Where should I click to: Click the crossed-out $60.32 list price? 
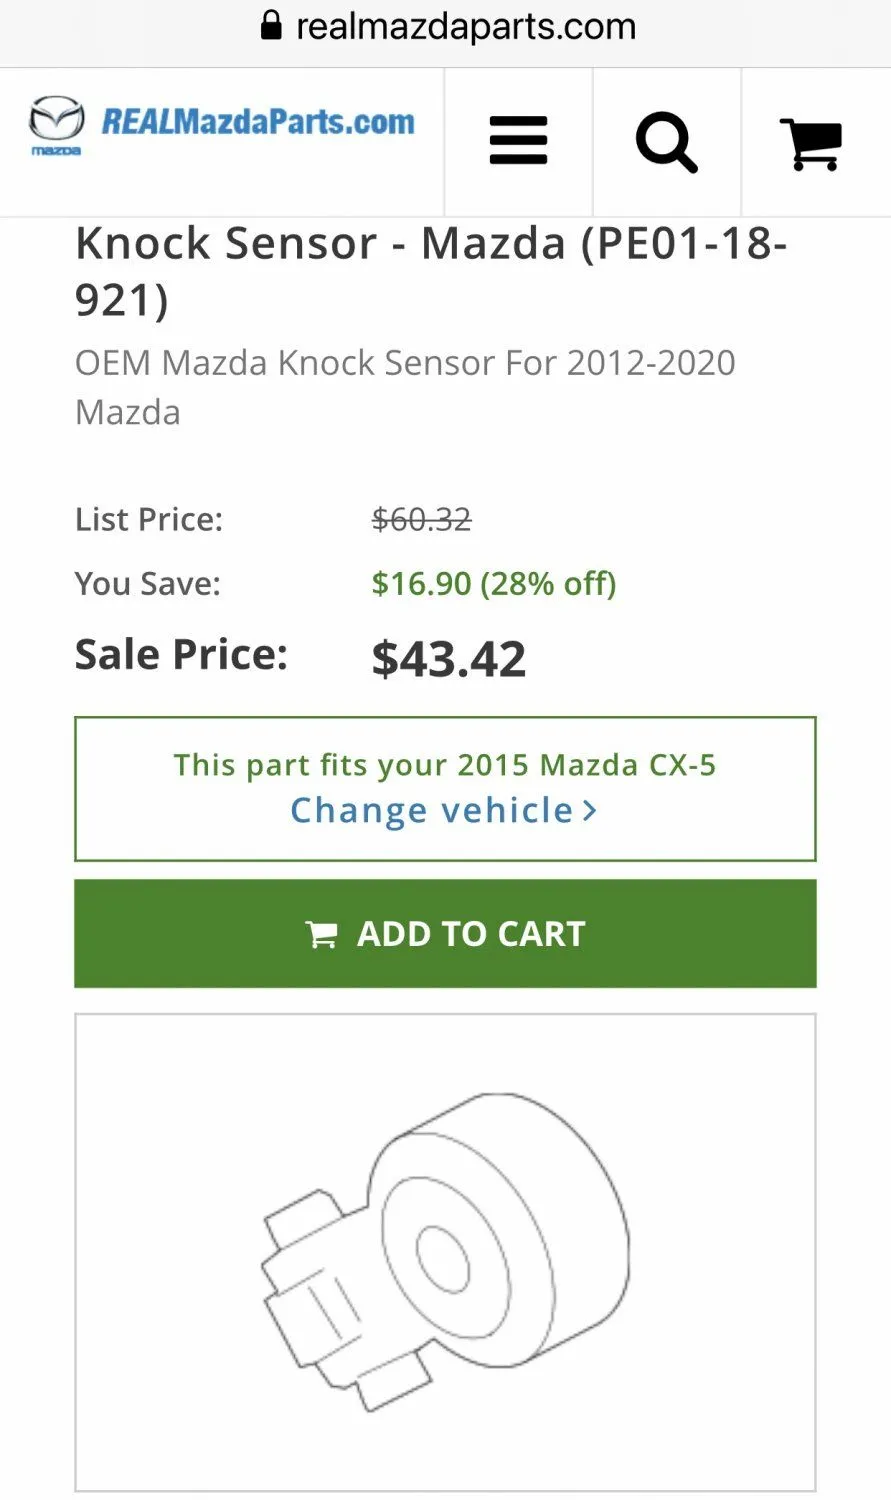[421, 520]
